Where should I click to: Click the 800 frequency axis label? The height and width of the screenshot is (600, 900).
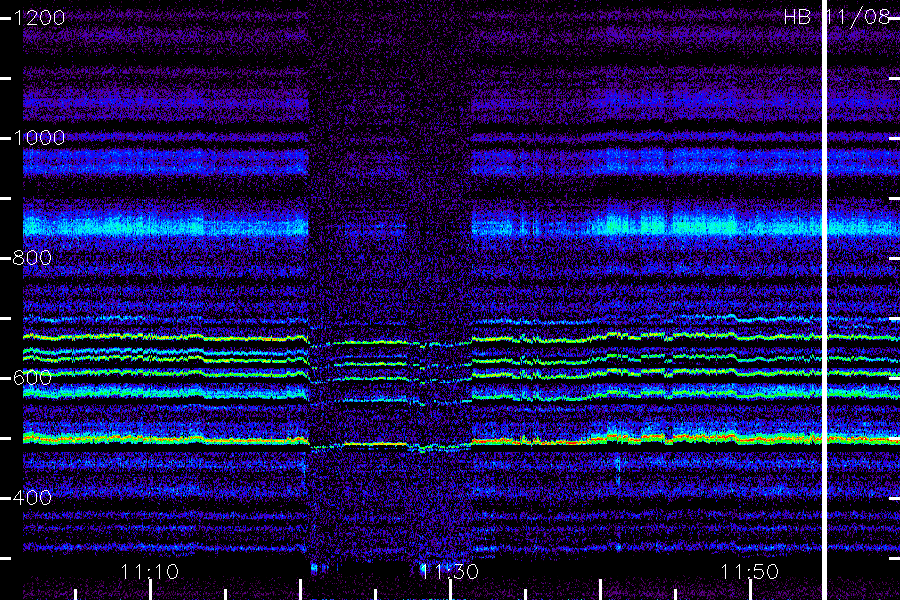pyautogui.click(x=32, y=257)
